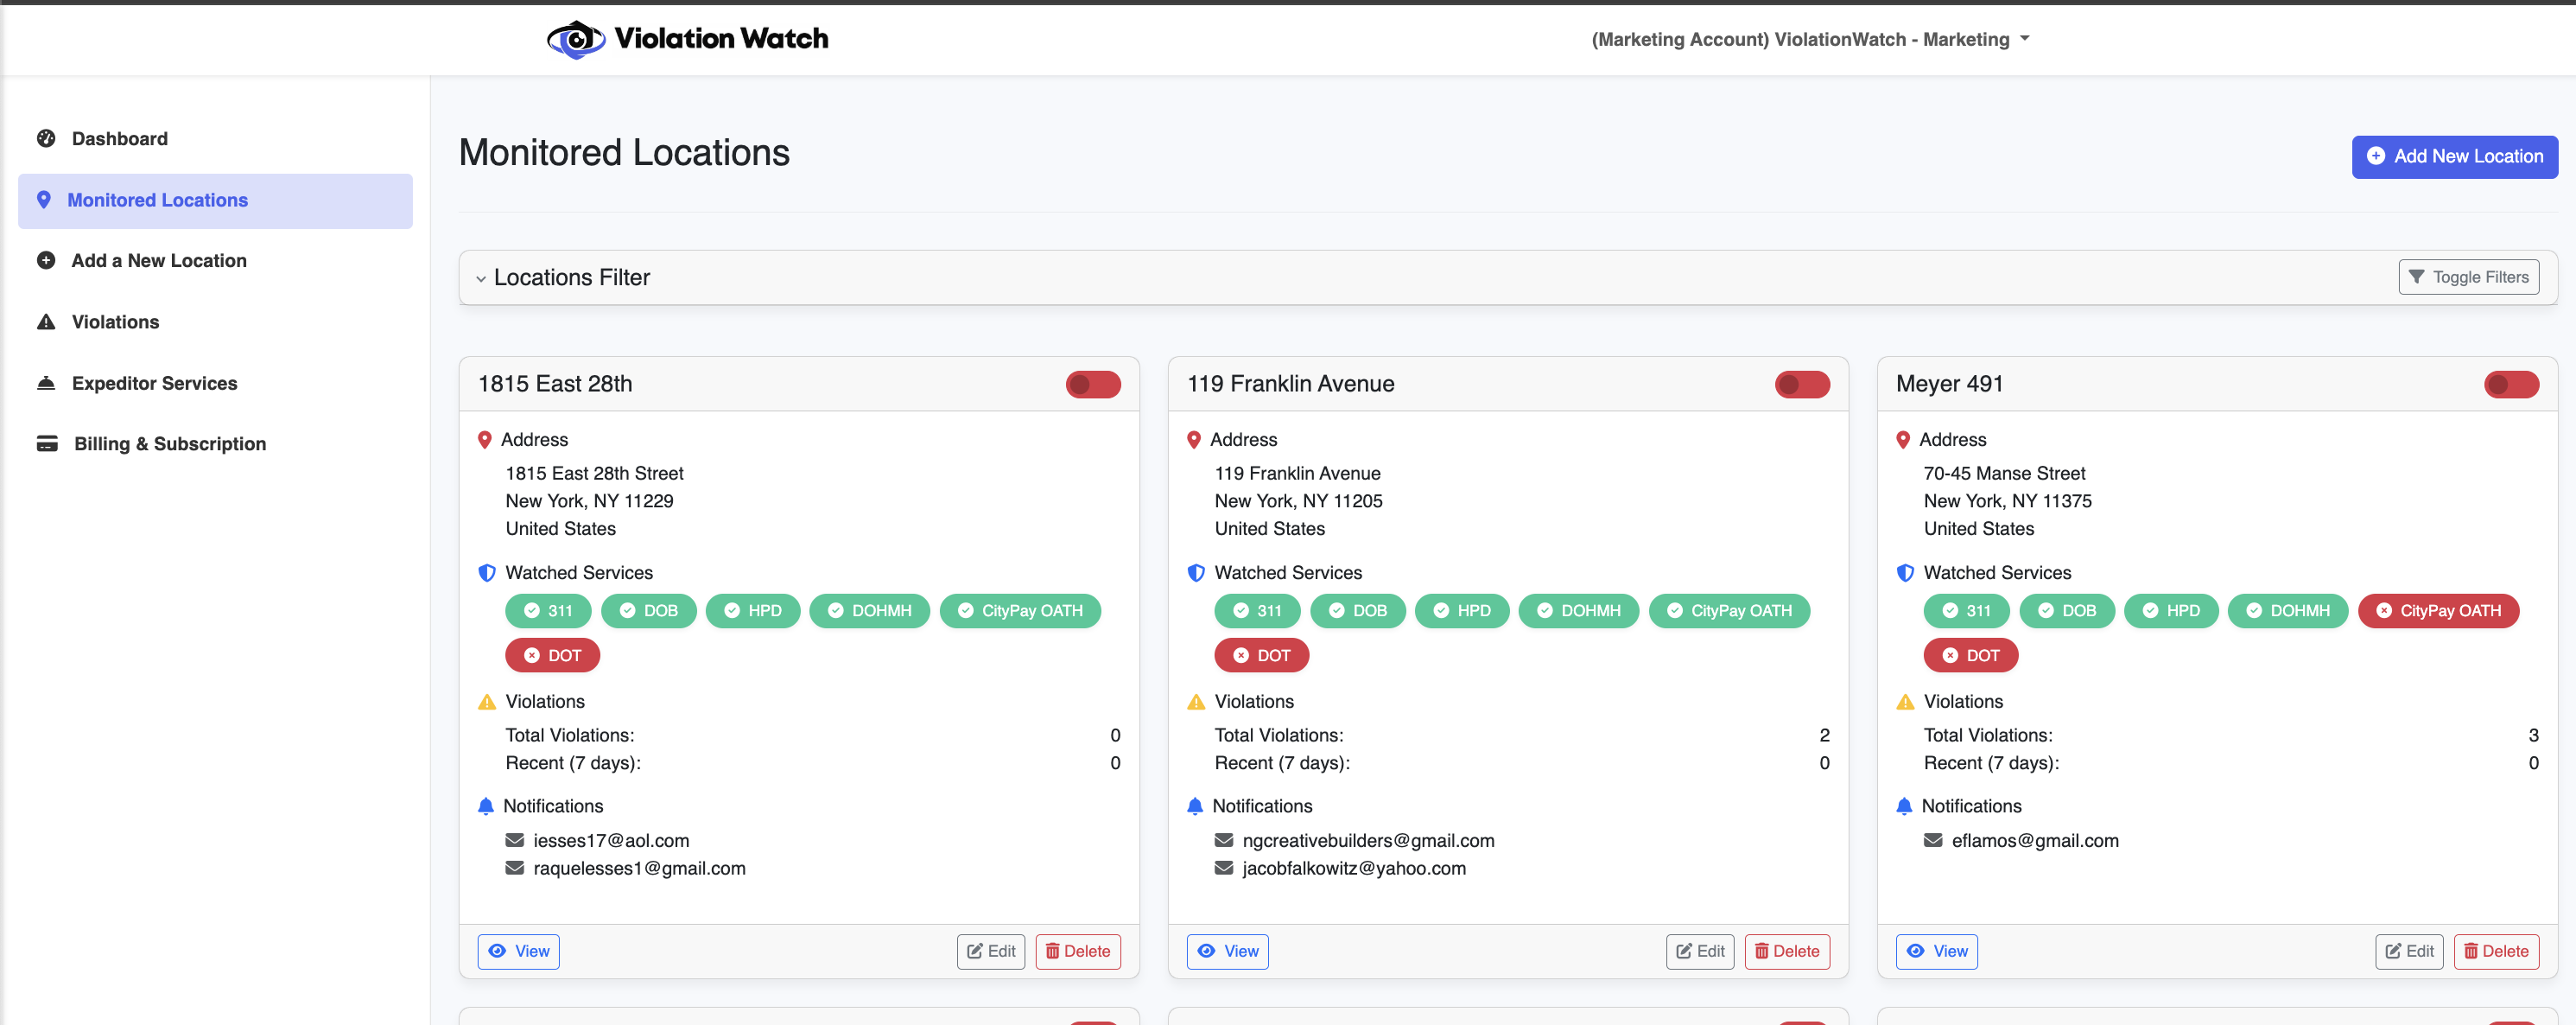This screenshot has height=1025, width=2576.
Task: Click the 70-45 Manse Street address line
Action: 2004,473
